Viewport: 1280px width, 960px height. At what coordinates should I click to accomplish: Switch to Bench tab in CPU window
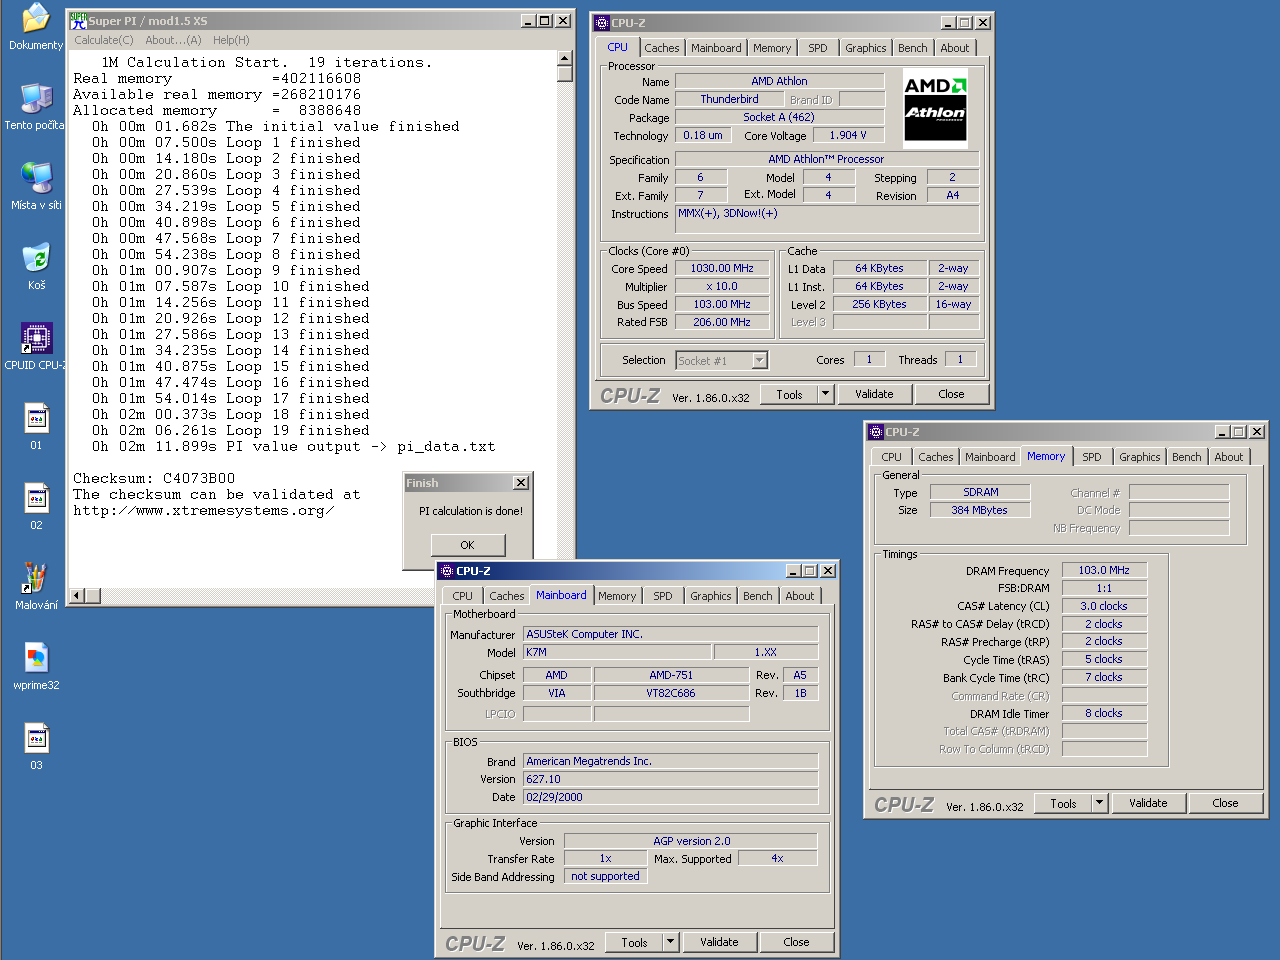click(912, 48)
